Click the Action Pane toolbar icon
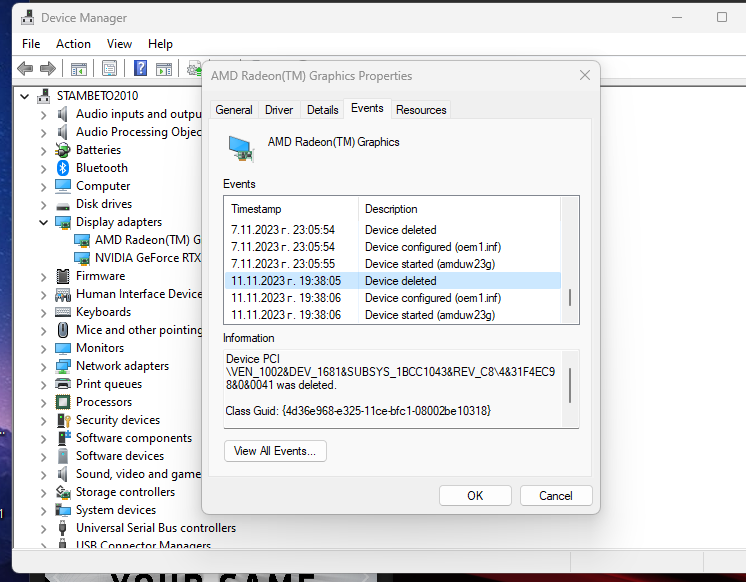Image resolution: width=746 pixels, height=582 pixels. (x=164, y=69)
